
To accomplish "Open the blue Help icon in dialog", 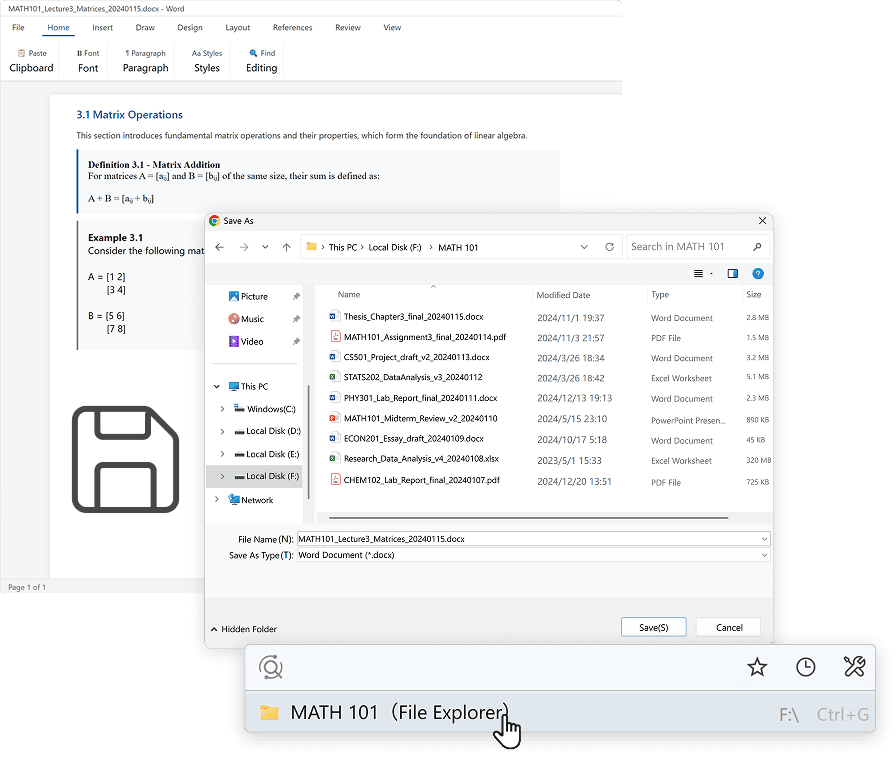I will click(758, 274).
